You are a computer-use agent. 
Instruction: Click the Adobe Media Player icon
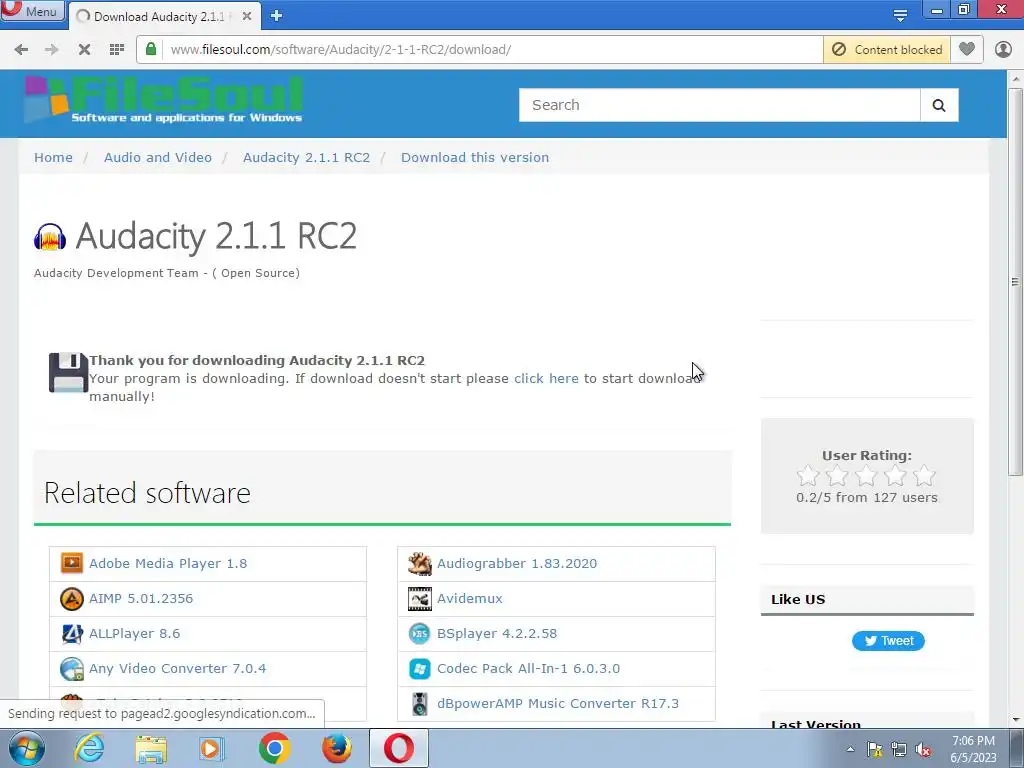pyautogui.click(x=72, y=563)
